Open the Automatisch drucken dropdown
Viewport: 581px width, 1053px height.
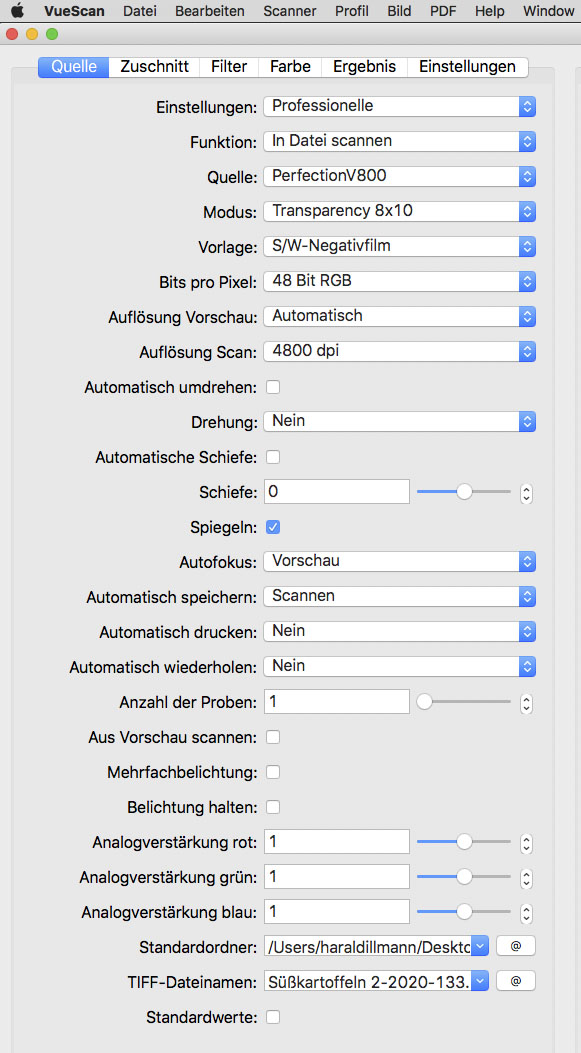pyautogui.click(x=400, y=631)
